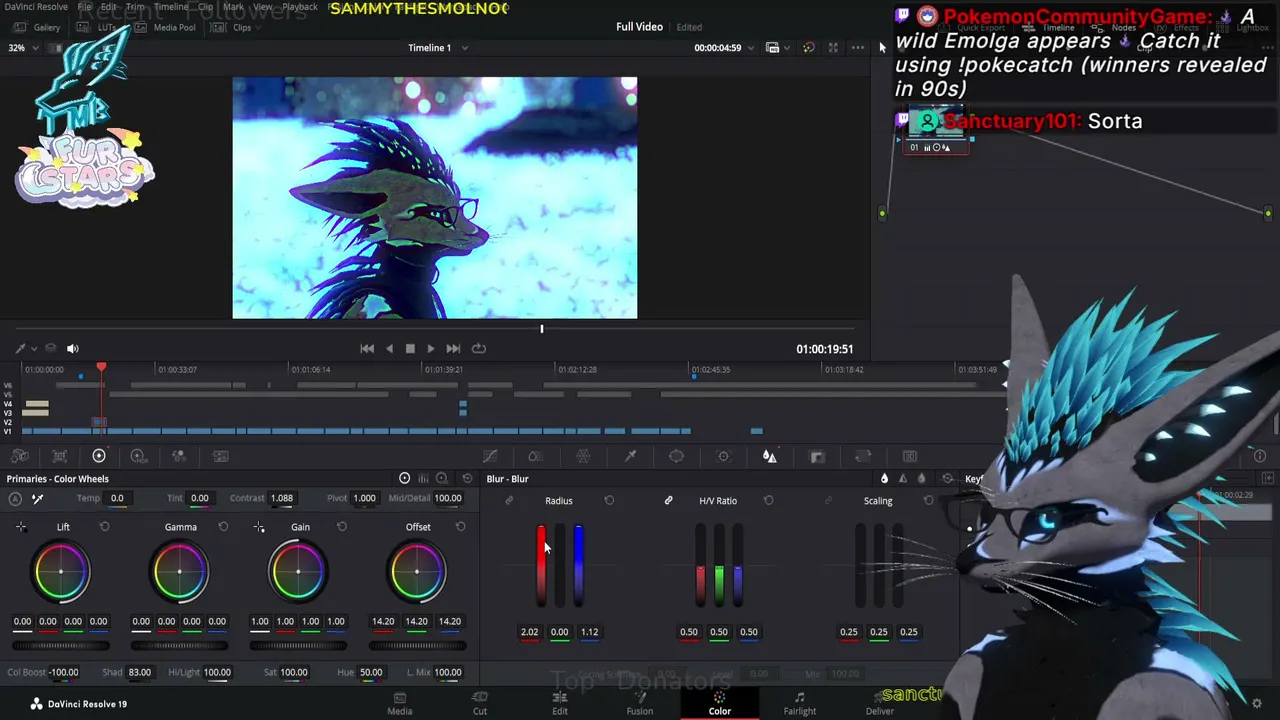Viewport: 1280px width, 720px height.
Task: Stop playback in the viewer
Action: pyautogui.click(x=410, y=348)
